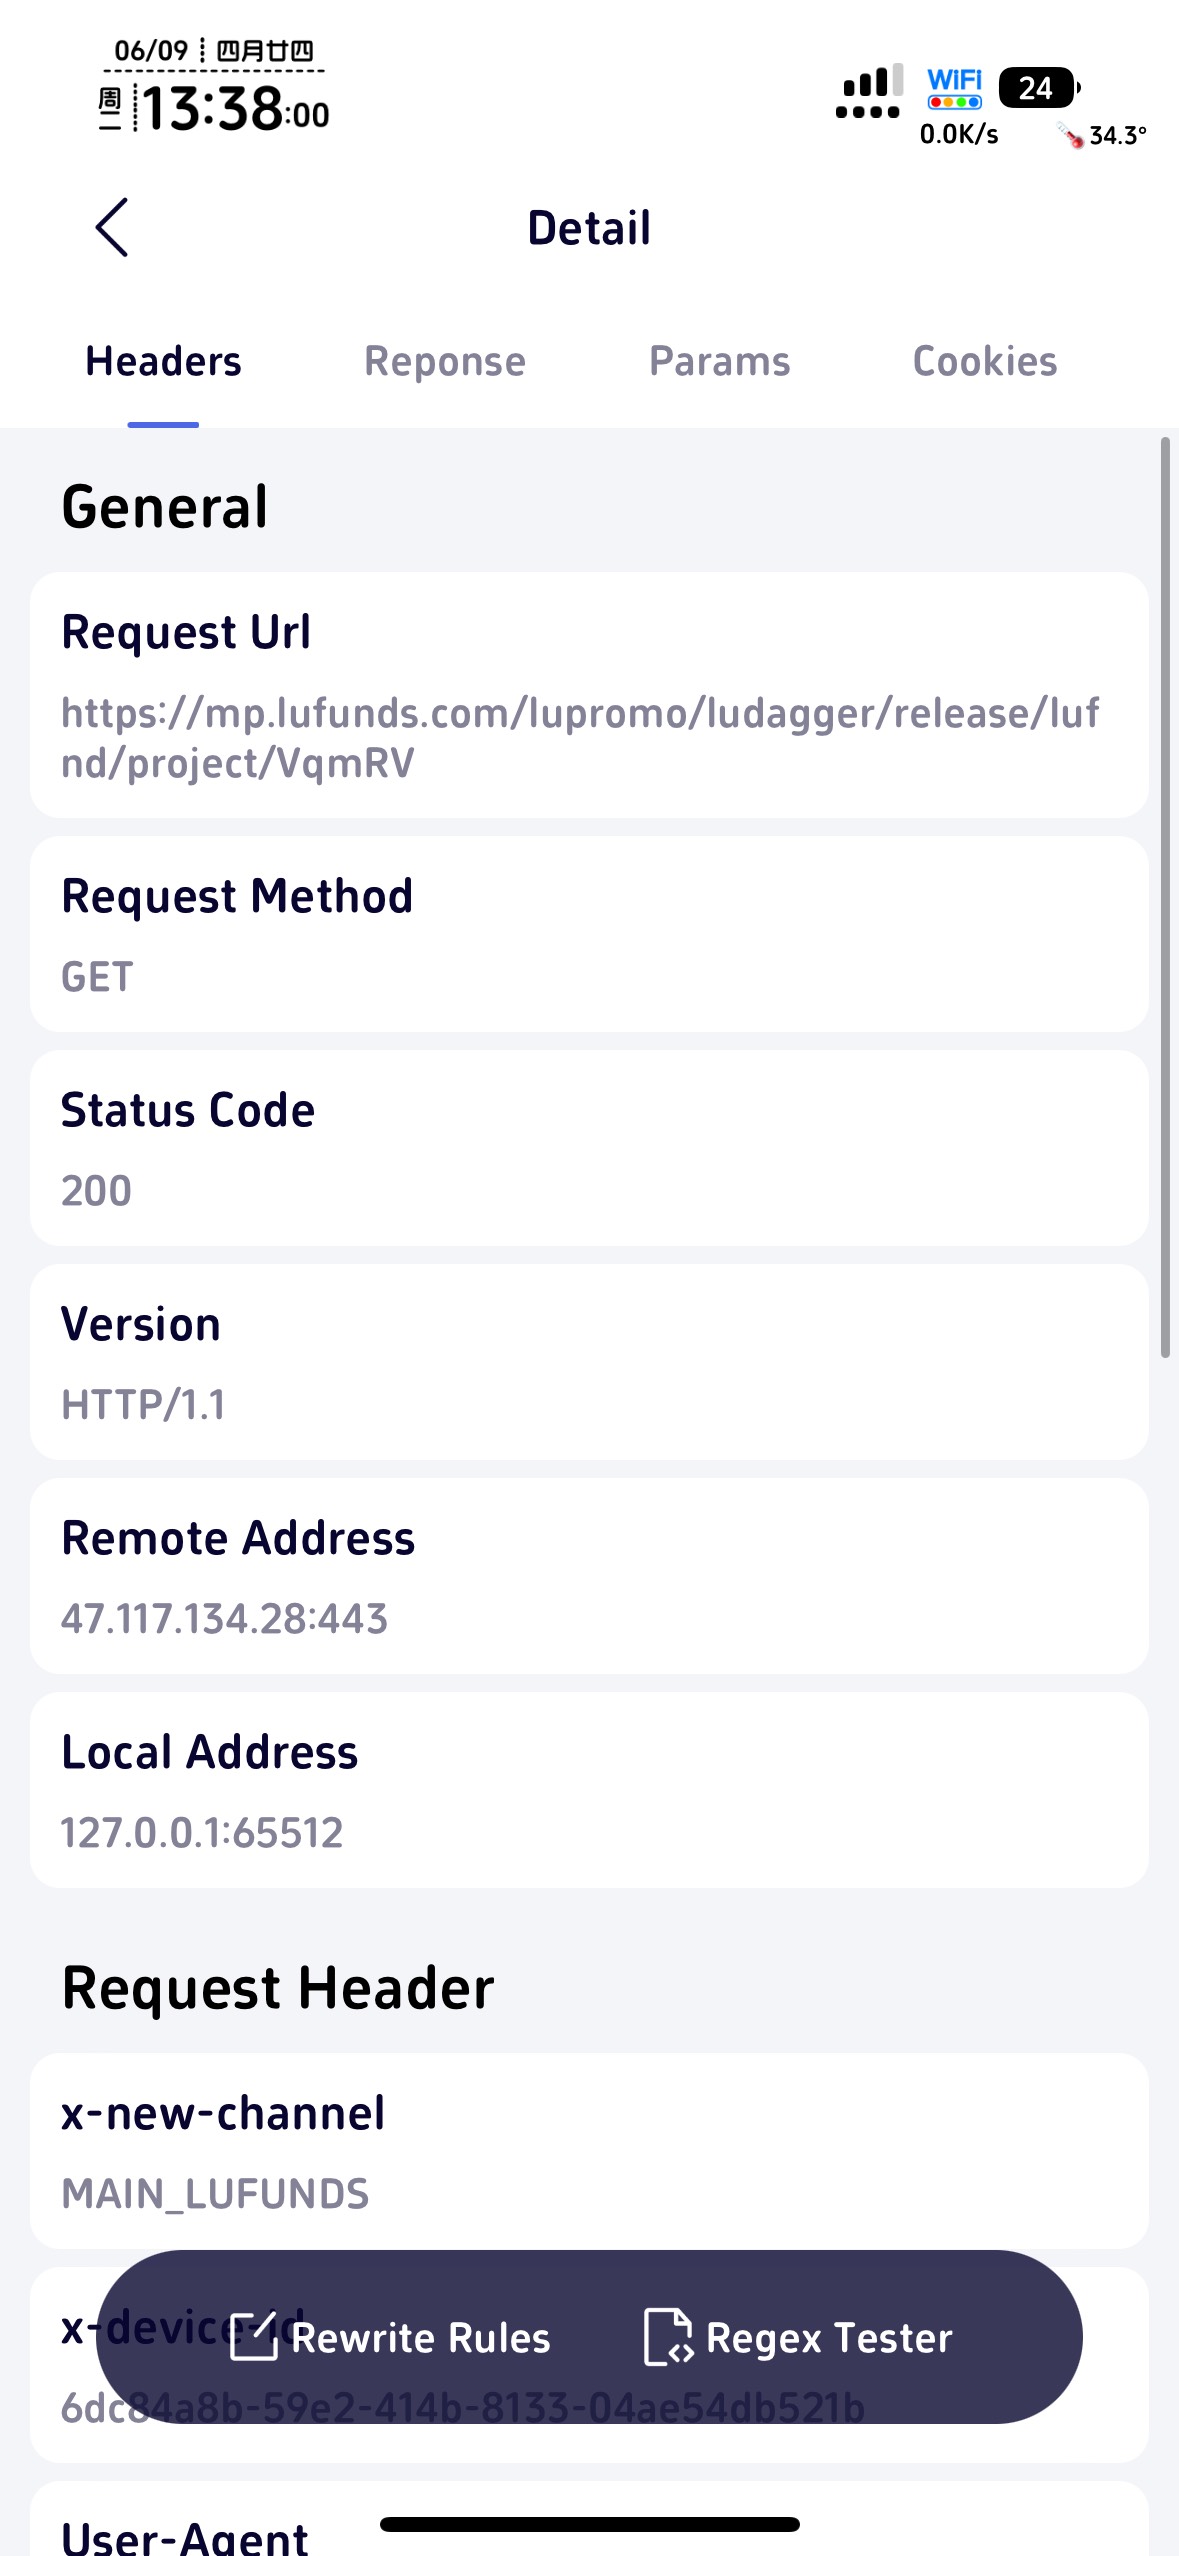Tap the Remote Address 47.117.134.28:443 value

point(224,1618)
